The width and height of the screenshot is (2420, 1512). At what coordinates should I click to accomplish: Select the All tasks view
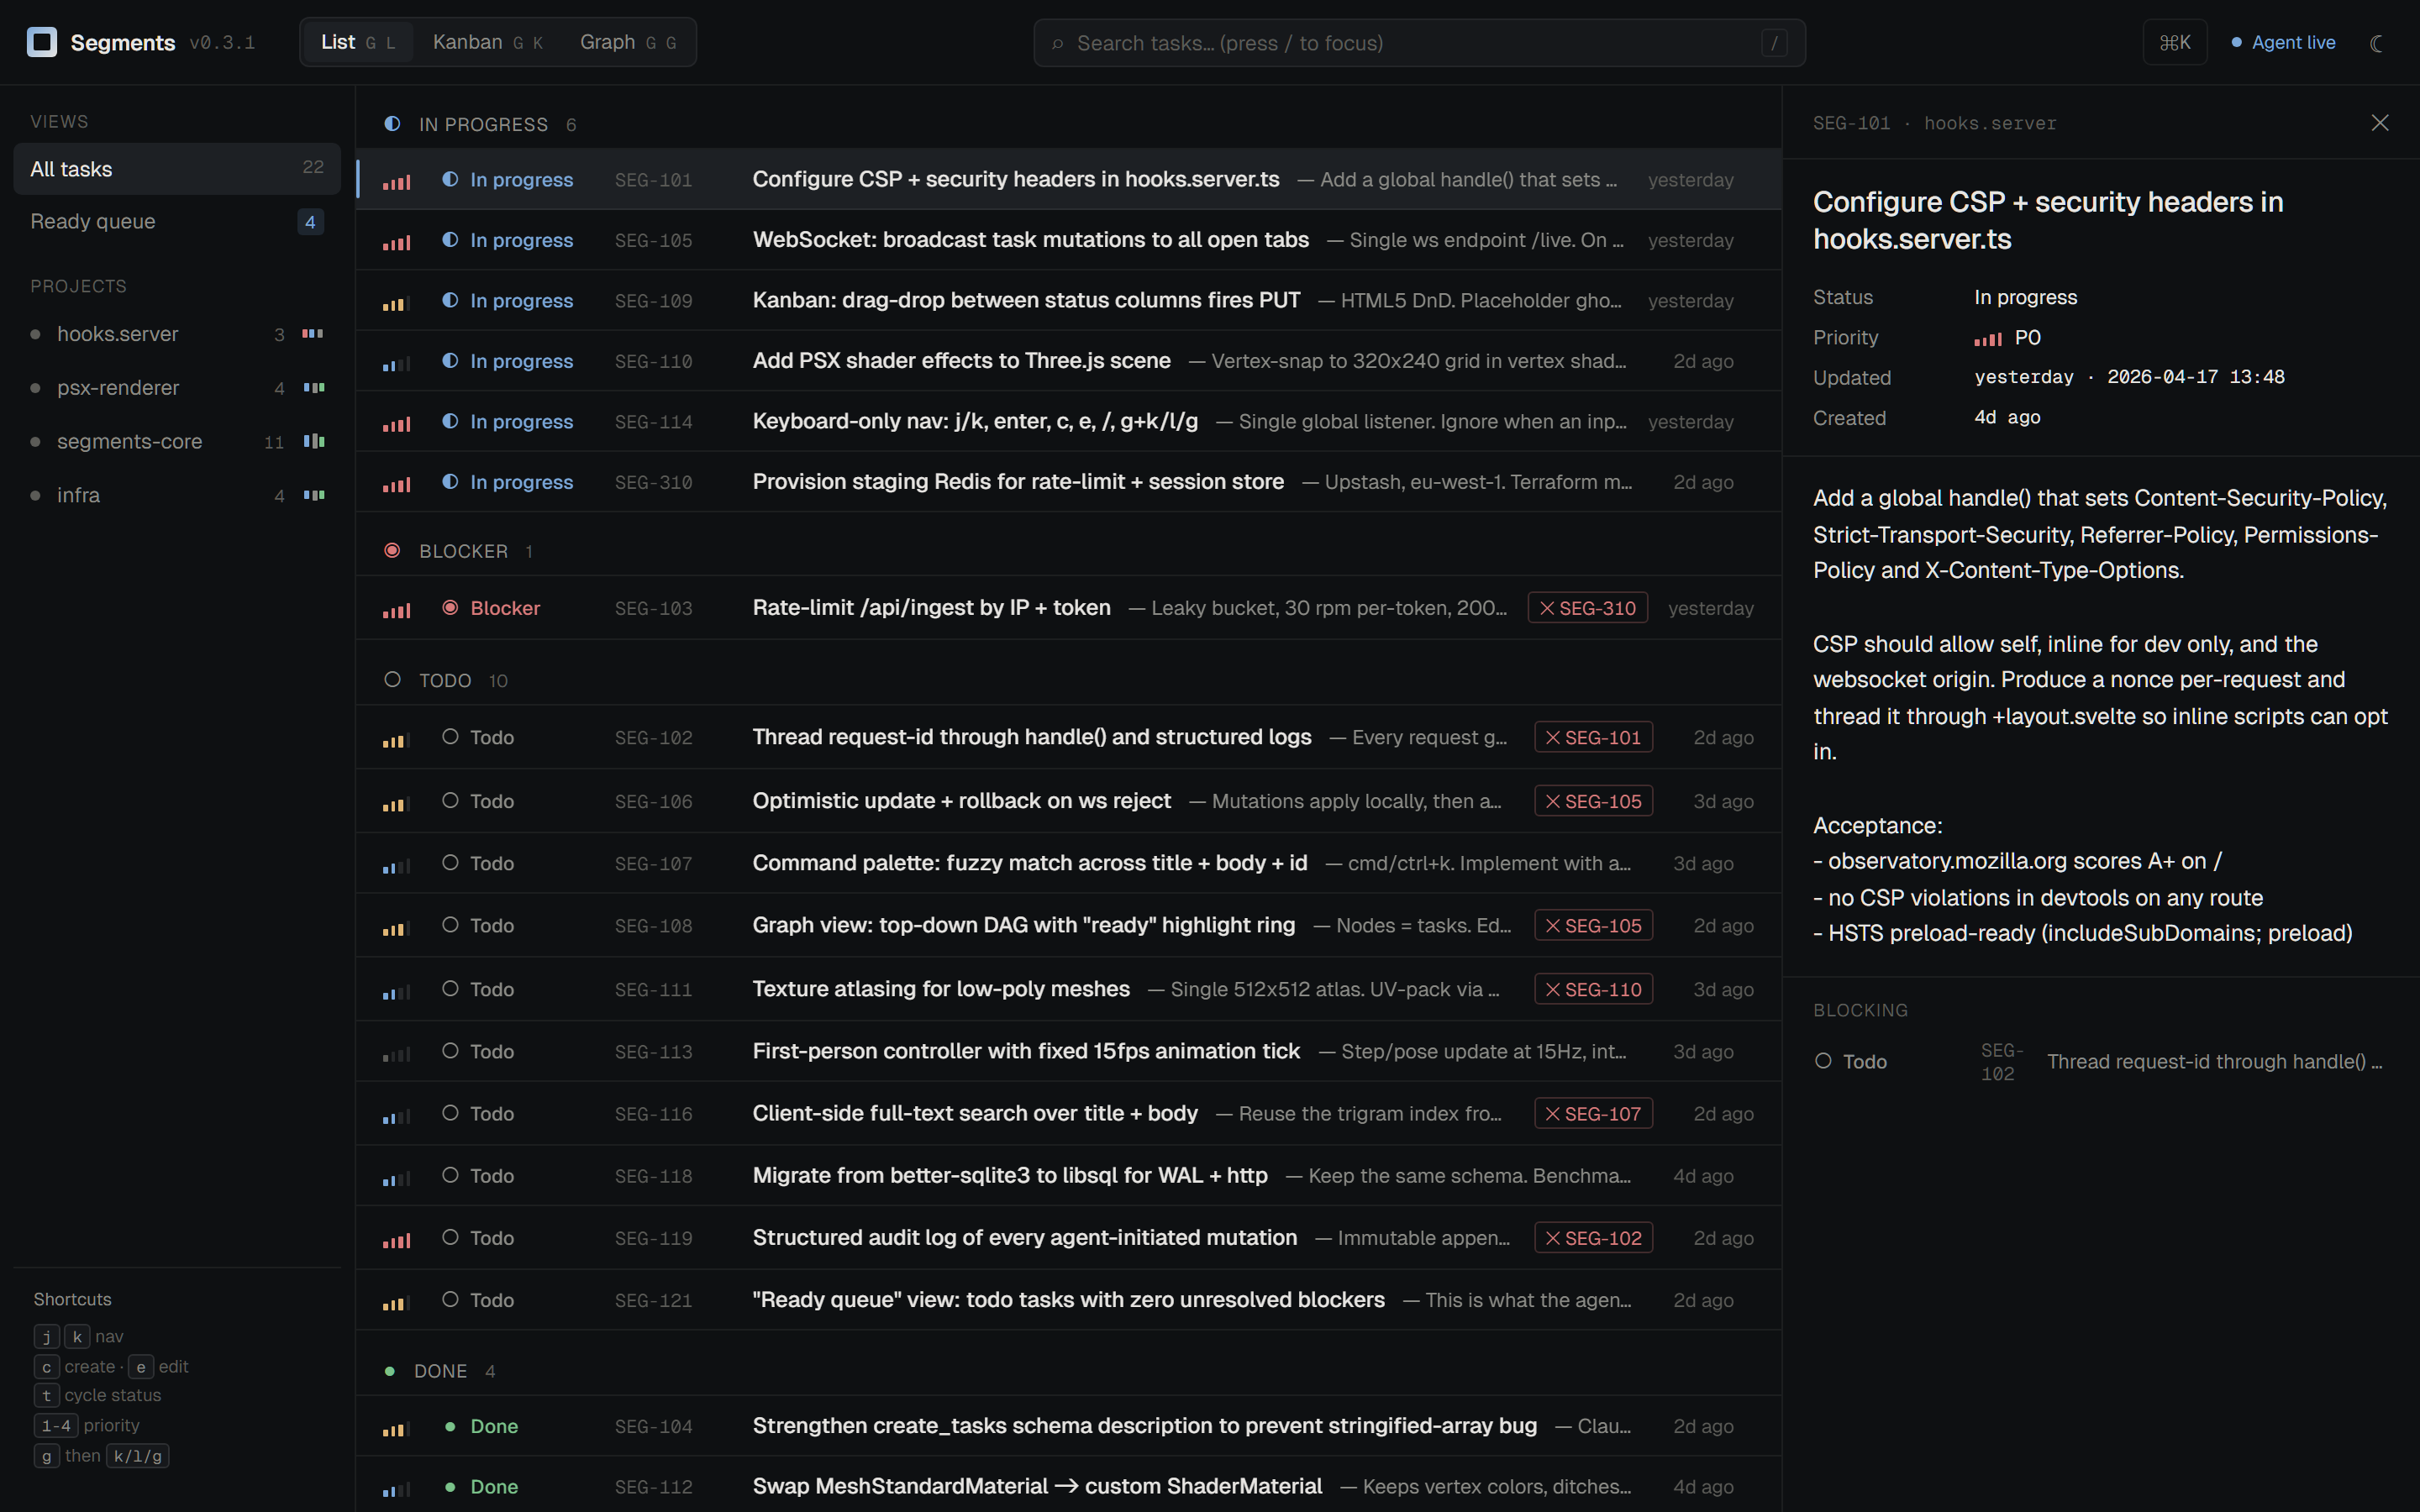coord(177,168)
